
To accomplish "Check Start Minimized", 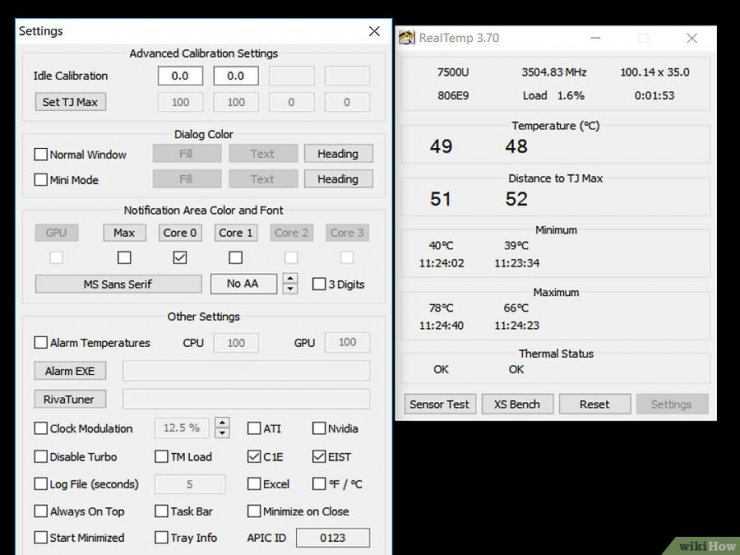I will point(41,538).
